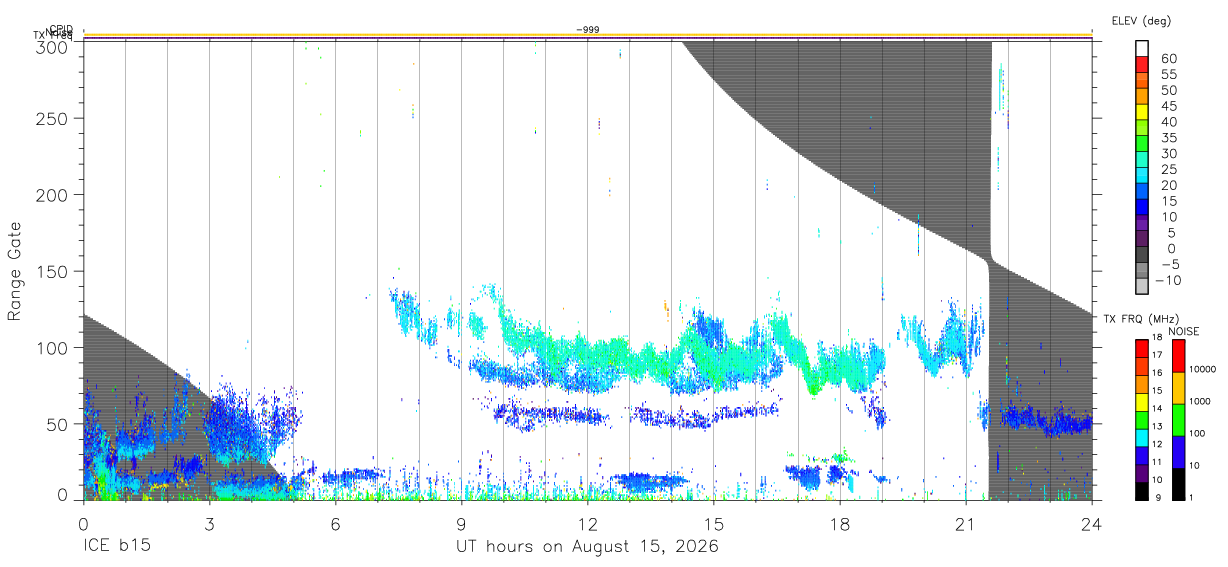
Task: Select the blue segment of the NOISE colorbar
Action: (1178, 450)
